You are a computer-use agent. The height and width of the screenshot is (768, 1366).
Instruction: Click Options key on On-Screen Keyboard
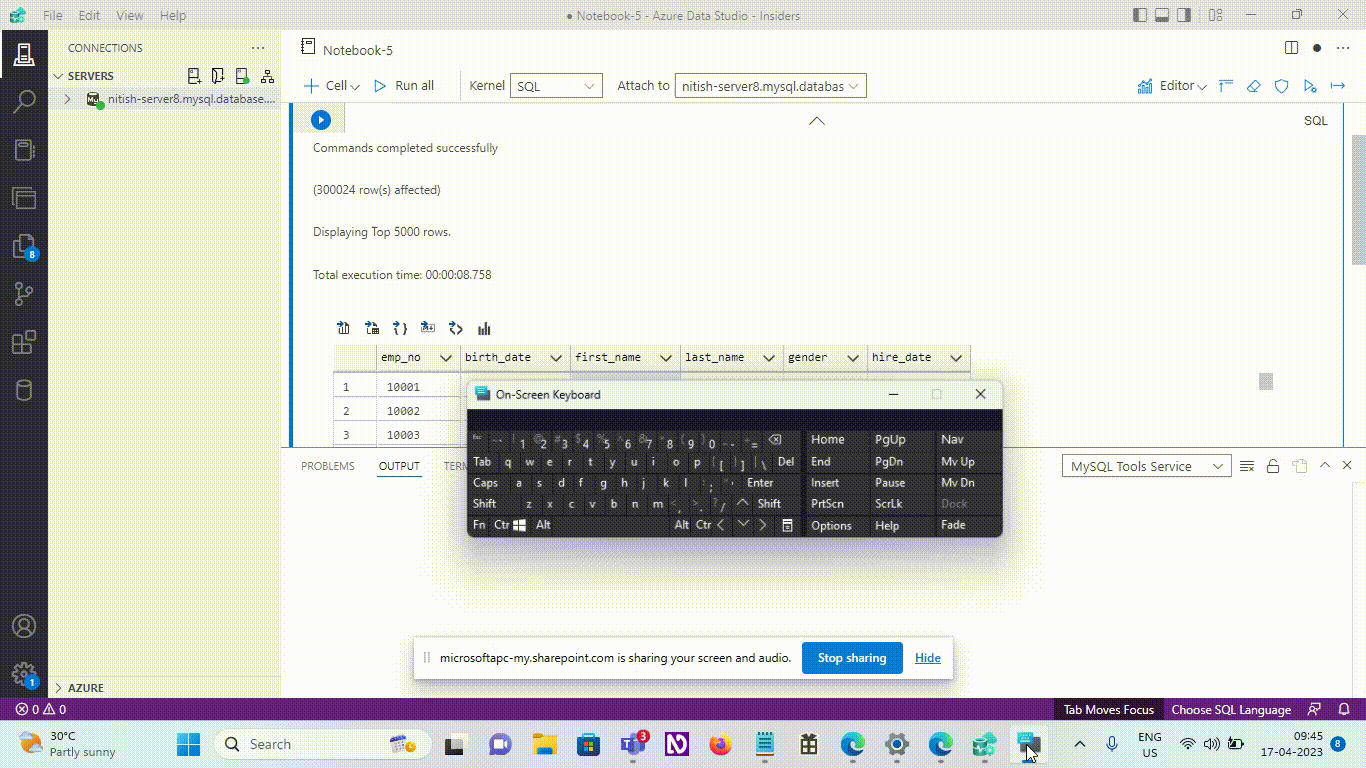tap(831, 526)
